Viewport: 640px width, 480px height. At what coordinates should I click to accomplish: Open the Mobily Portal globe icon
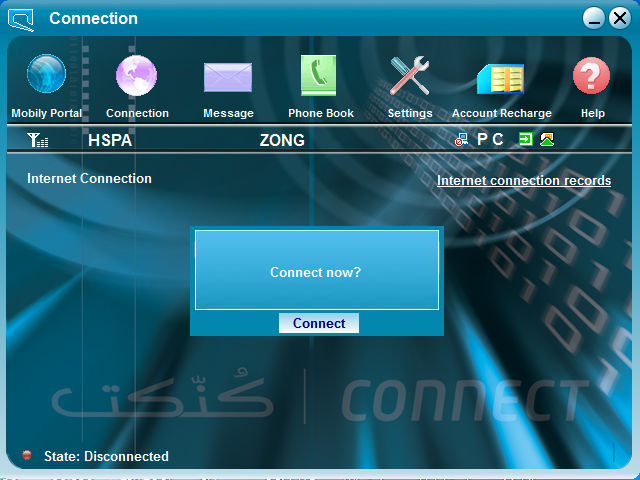46,74
